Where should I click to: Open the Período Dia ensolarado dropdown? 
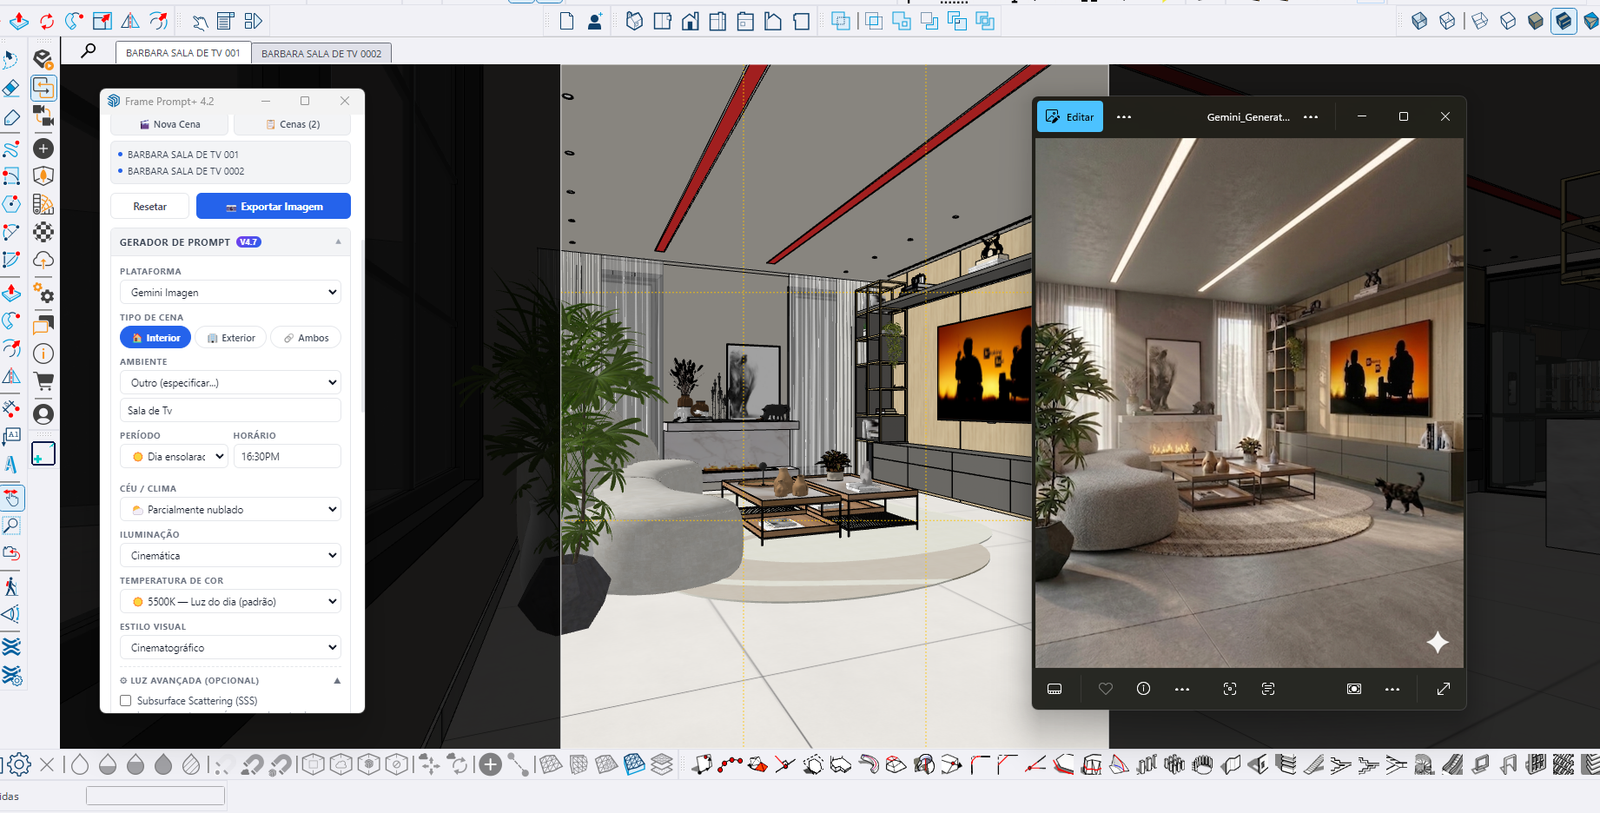[x=174, y=457]
